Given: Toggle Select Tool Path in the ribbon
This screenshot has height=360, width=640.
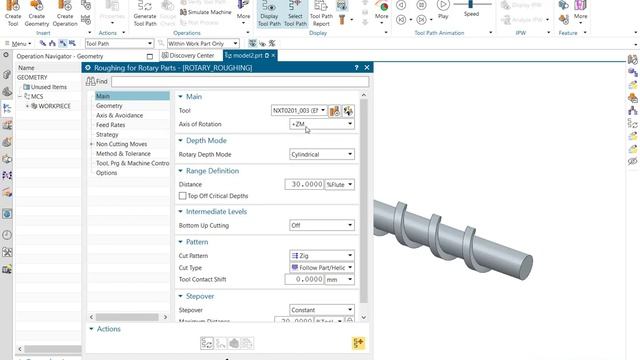Looking at the screenshot, I should click(295, 13).
